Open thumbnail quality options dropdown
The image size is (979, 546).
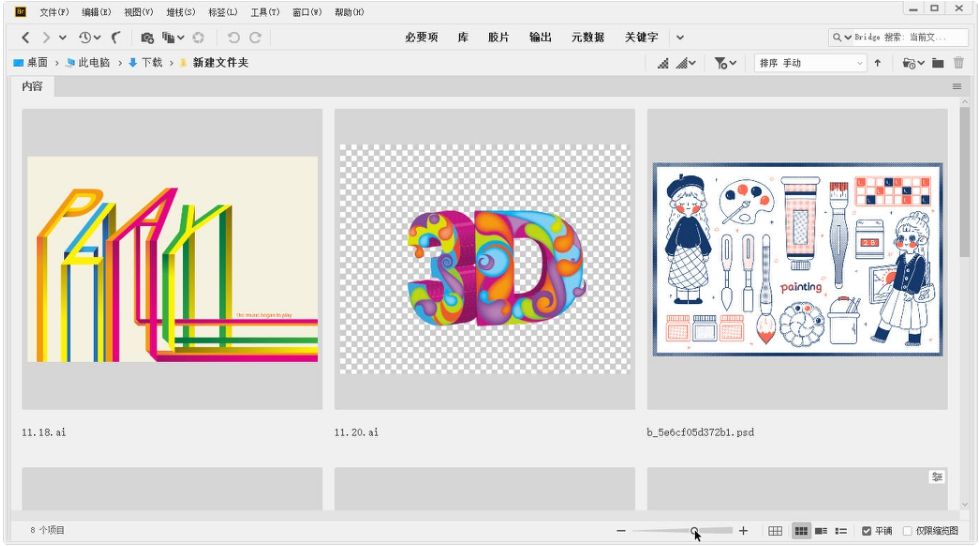(686, 63)
